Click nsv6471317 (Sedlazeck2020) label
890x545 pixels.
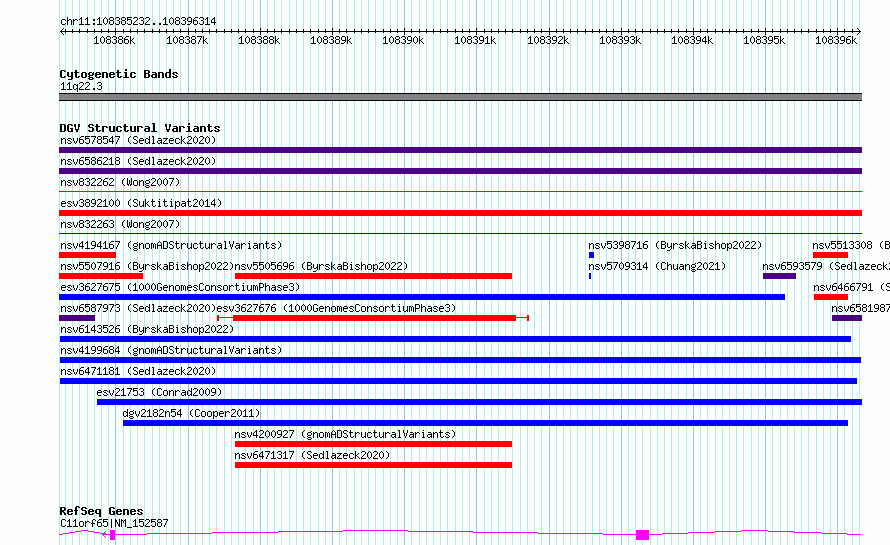pyautogui.click(x=312, y=455)
